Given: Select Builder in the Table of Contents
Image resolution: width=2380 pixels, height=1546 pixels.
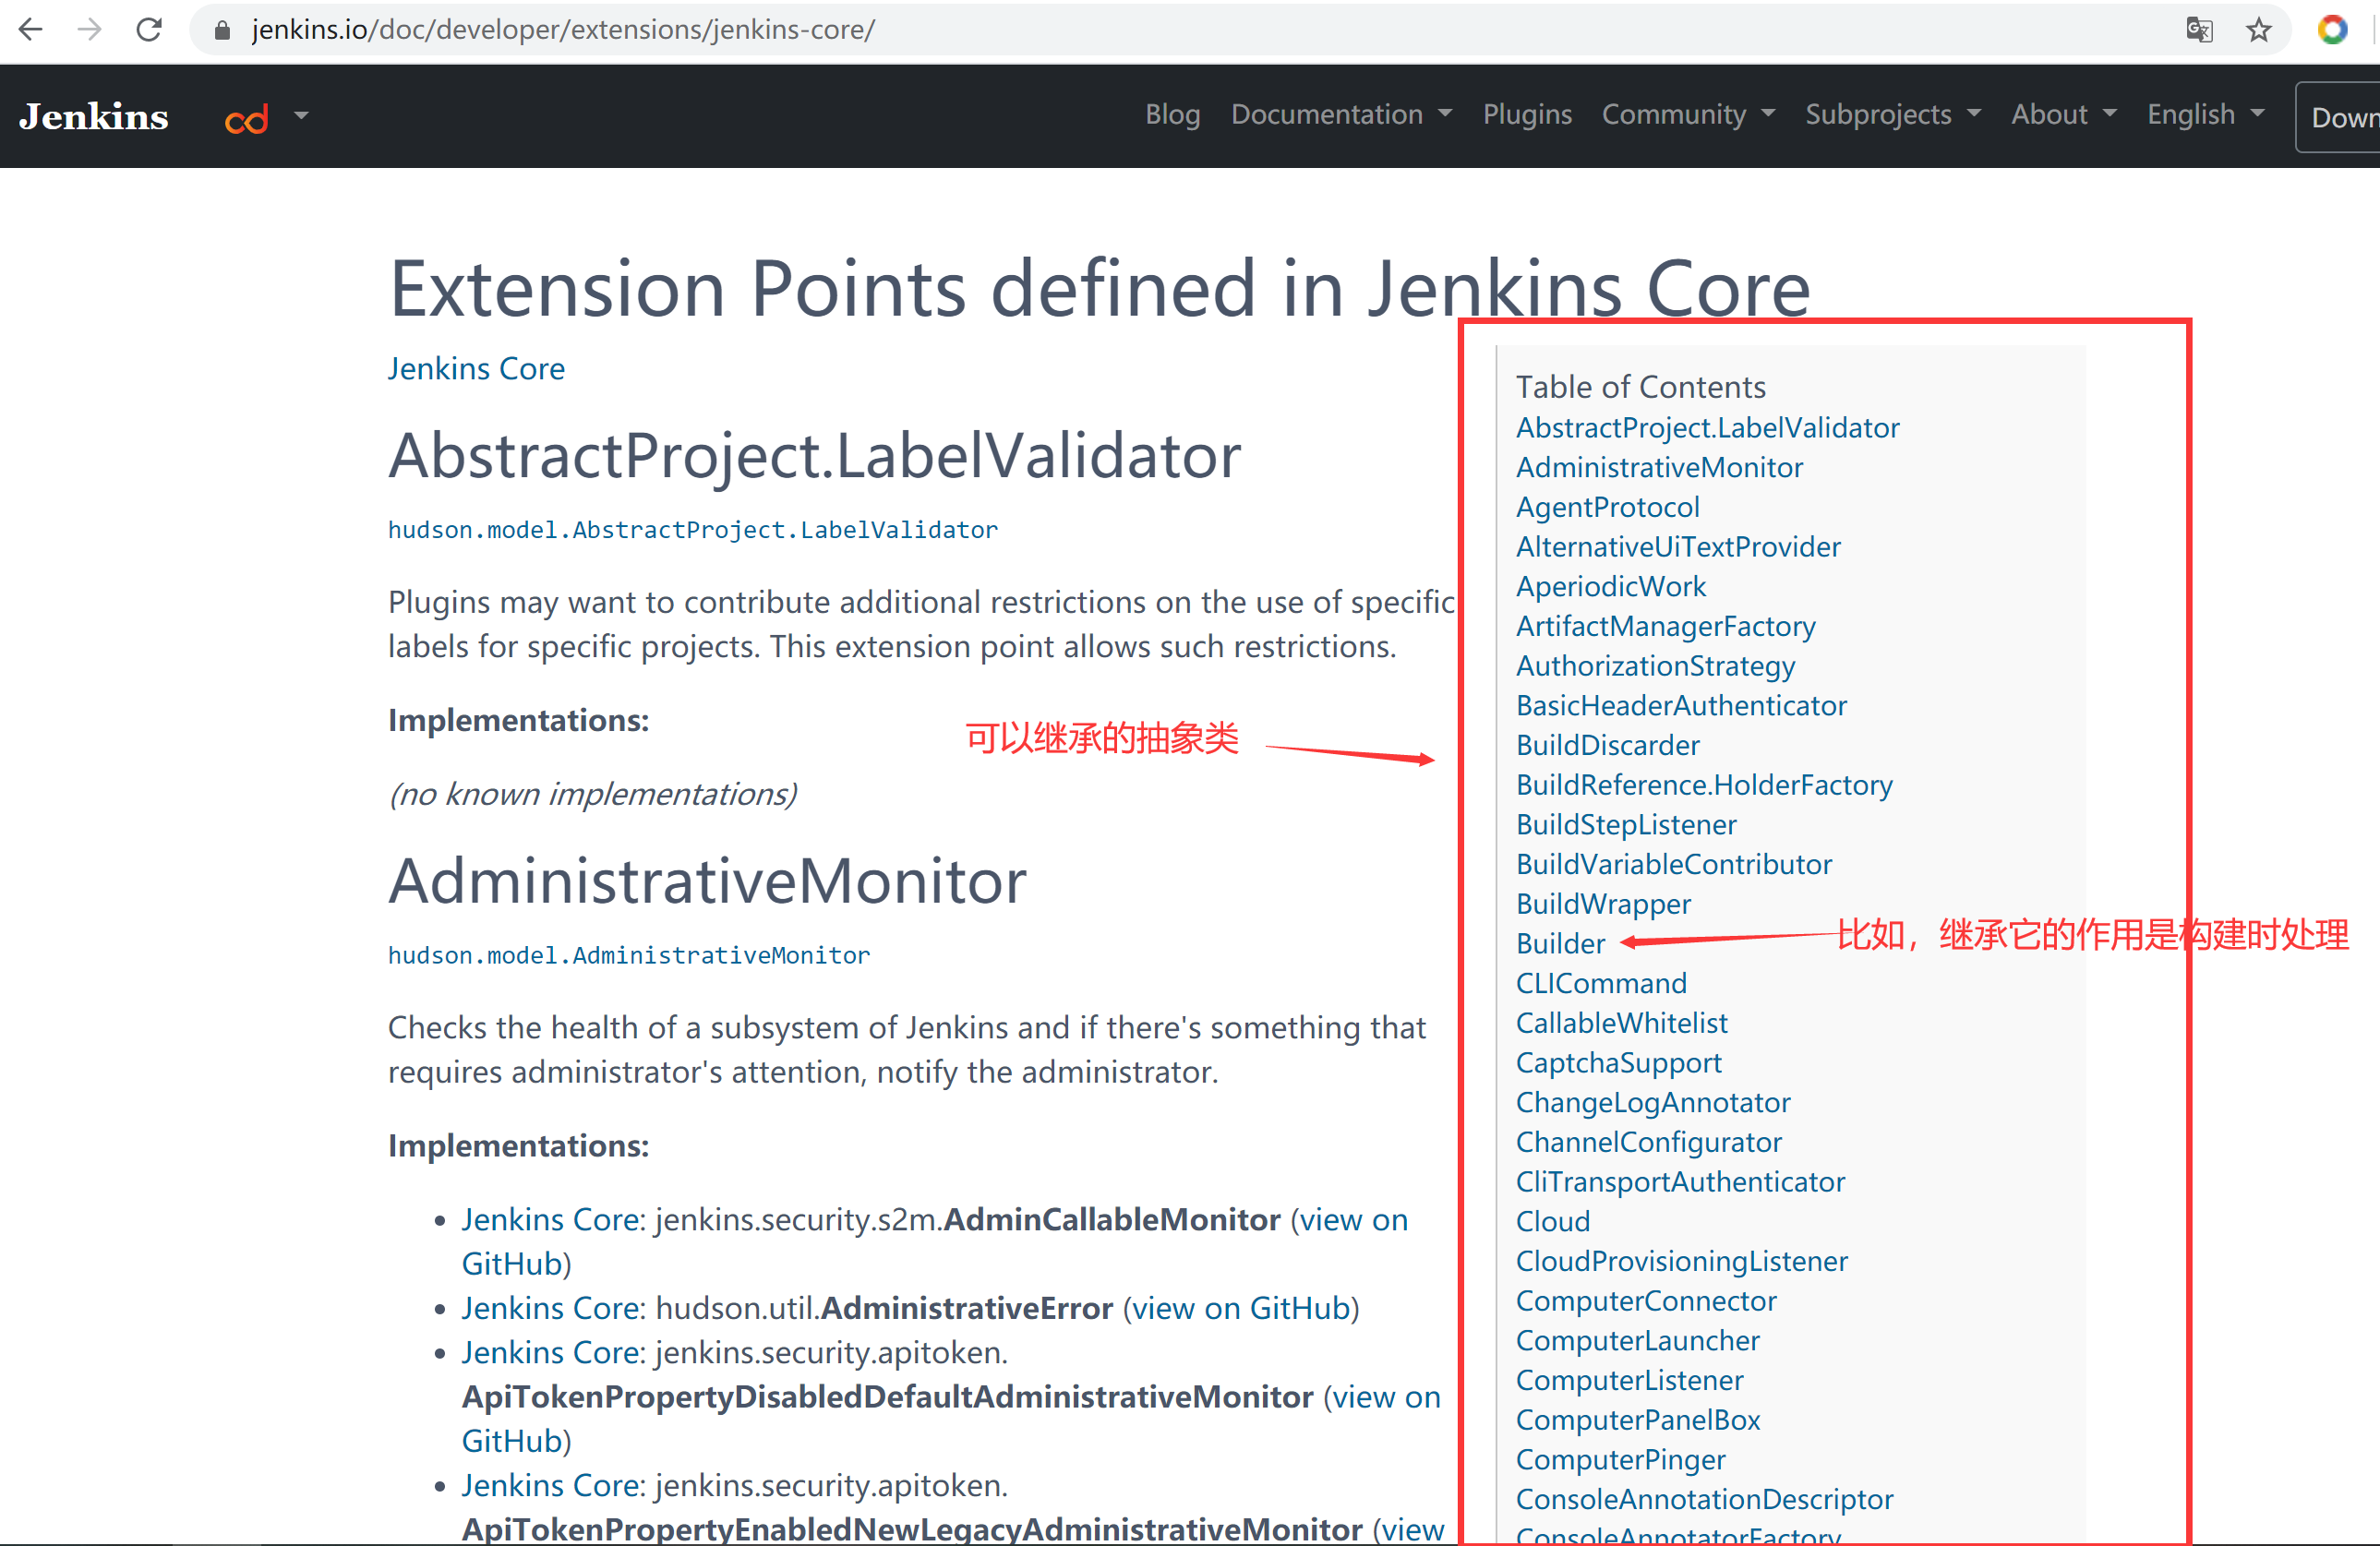Looking at the screenshot, I should click(1560, 942).
